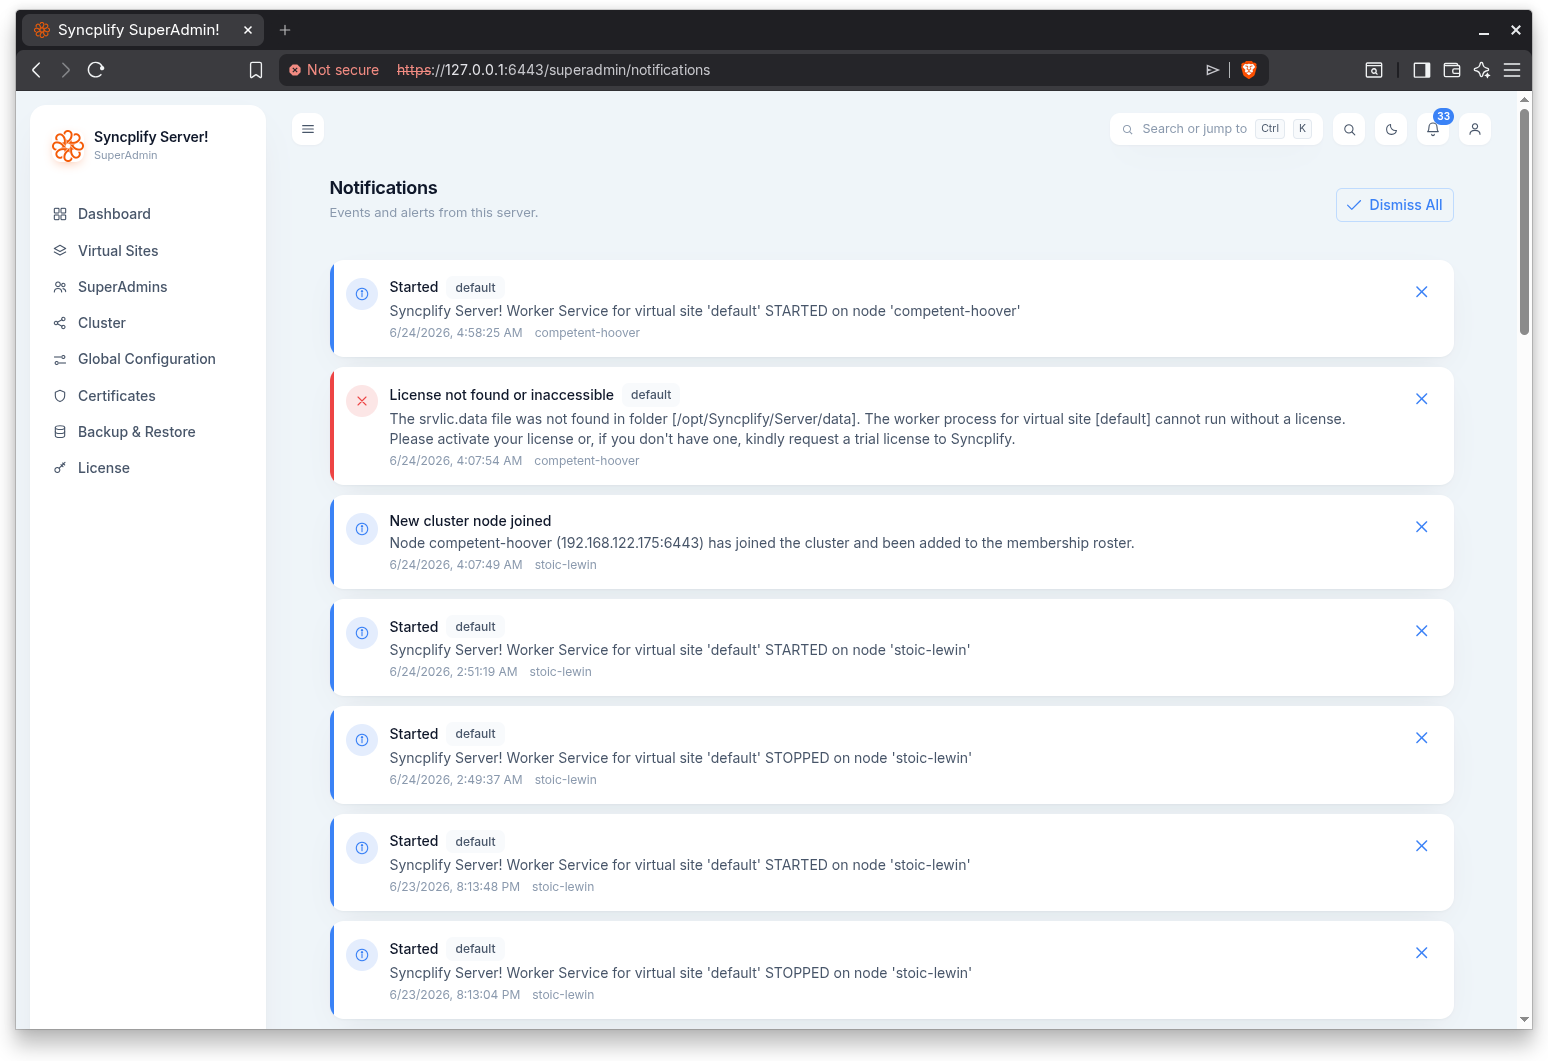Click 'New cluster node joined' title
The height and width of the screenshot is (1061, 1548).
[x=470, y=521]
